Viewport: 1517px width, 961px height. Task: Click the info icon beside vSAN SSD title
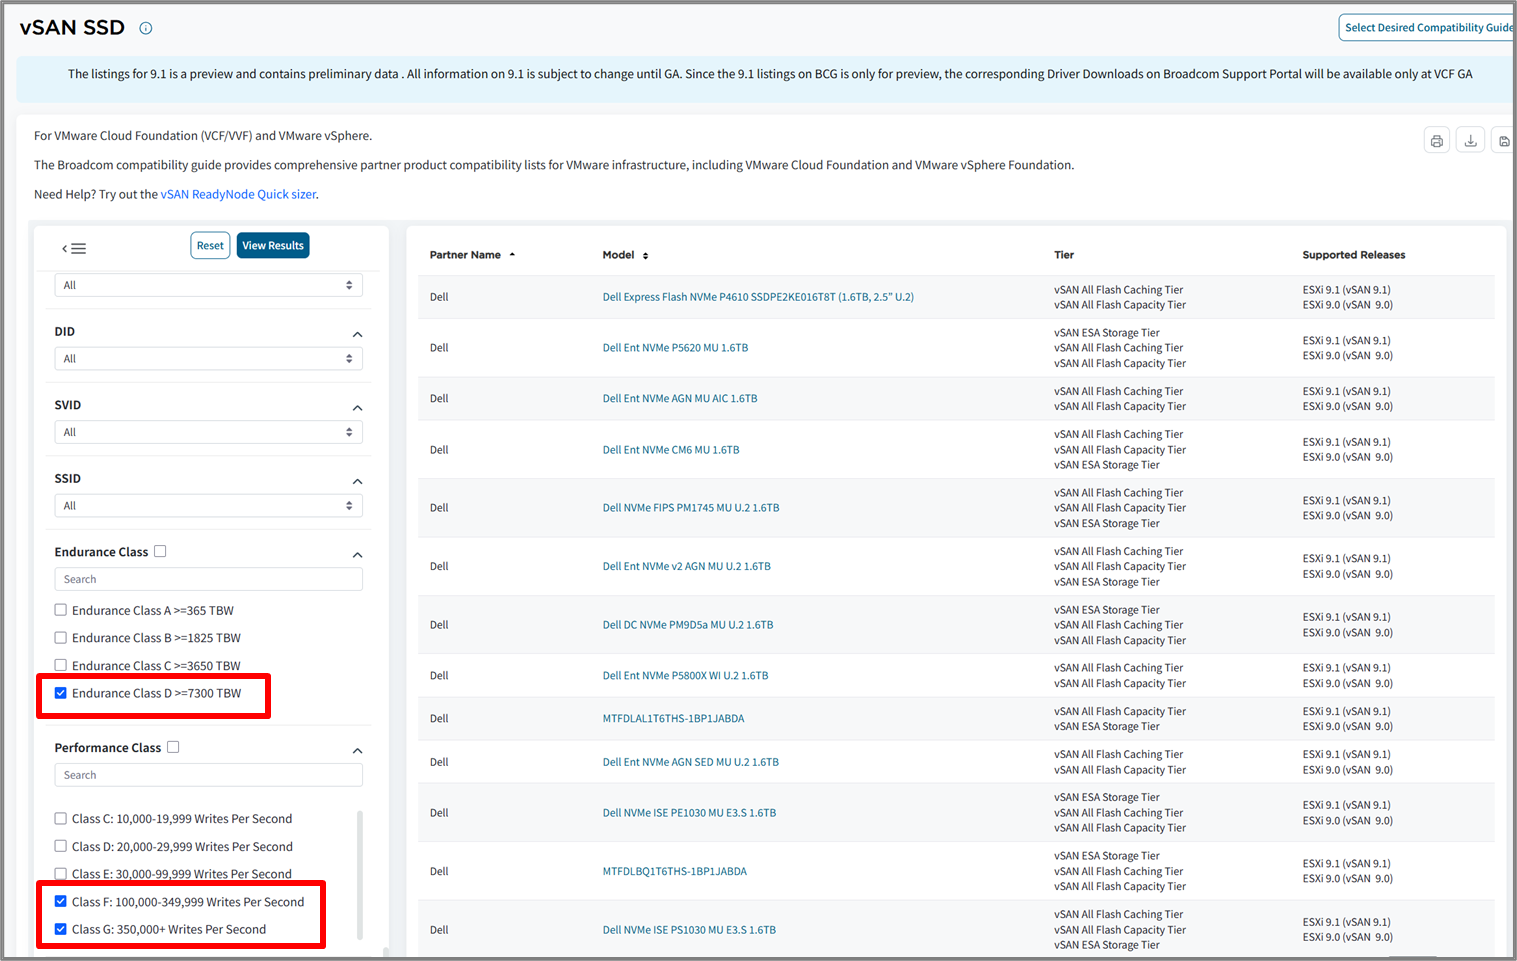[146, 28]
